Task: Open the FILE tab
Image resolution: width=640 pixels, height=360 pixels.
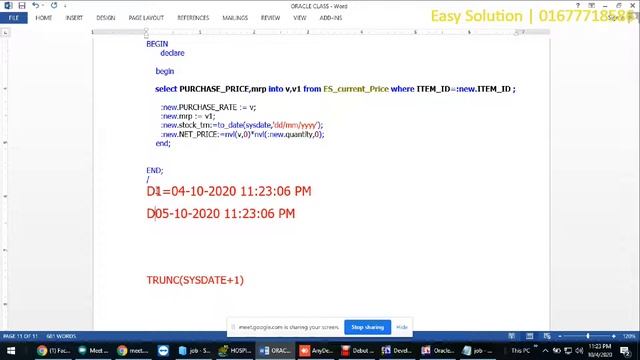Action: 13,18
